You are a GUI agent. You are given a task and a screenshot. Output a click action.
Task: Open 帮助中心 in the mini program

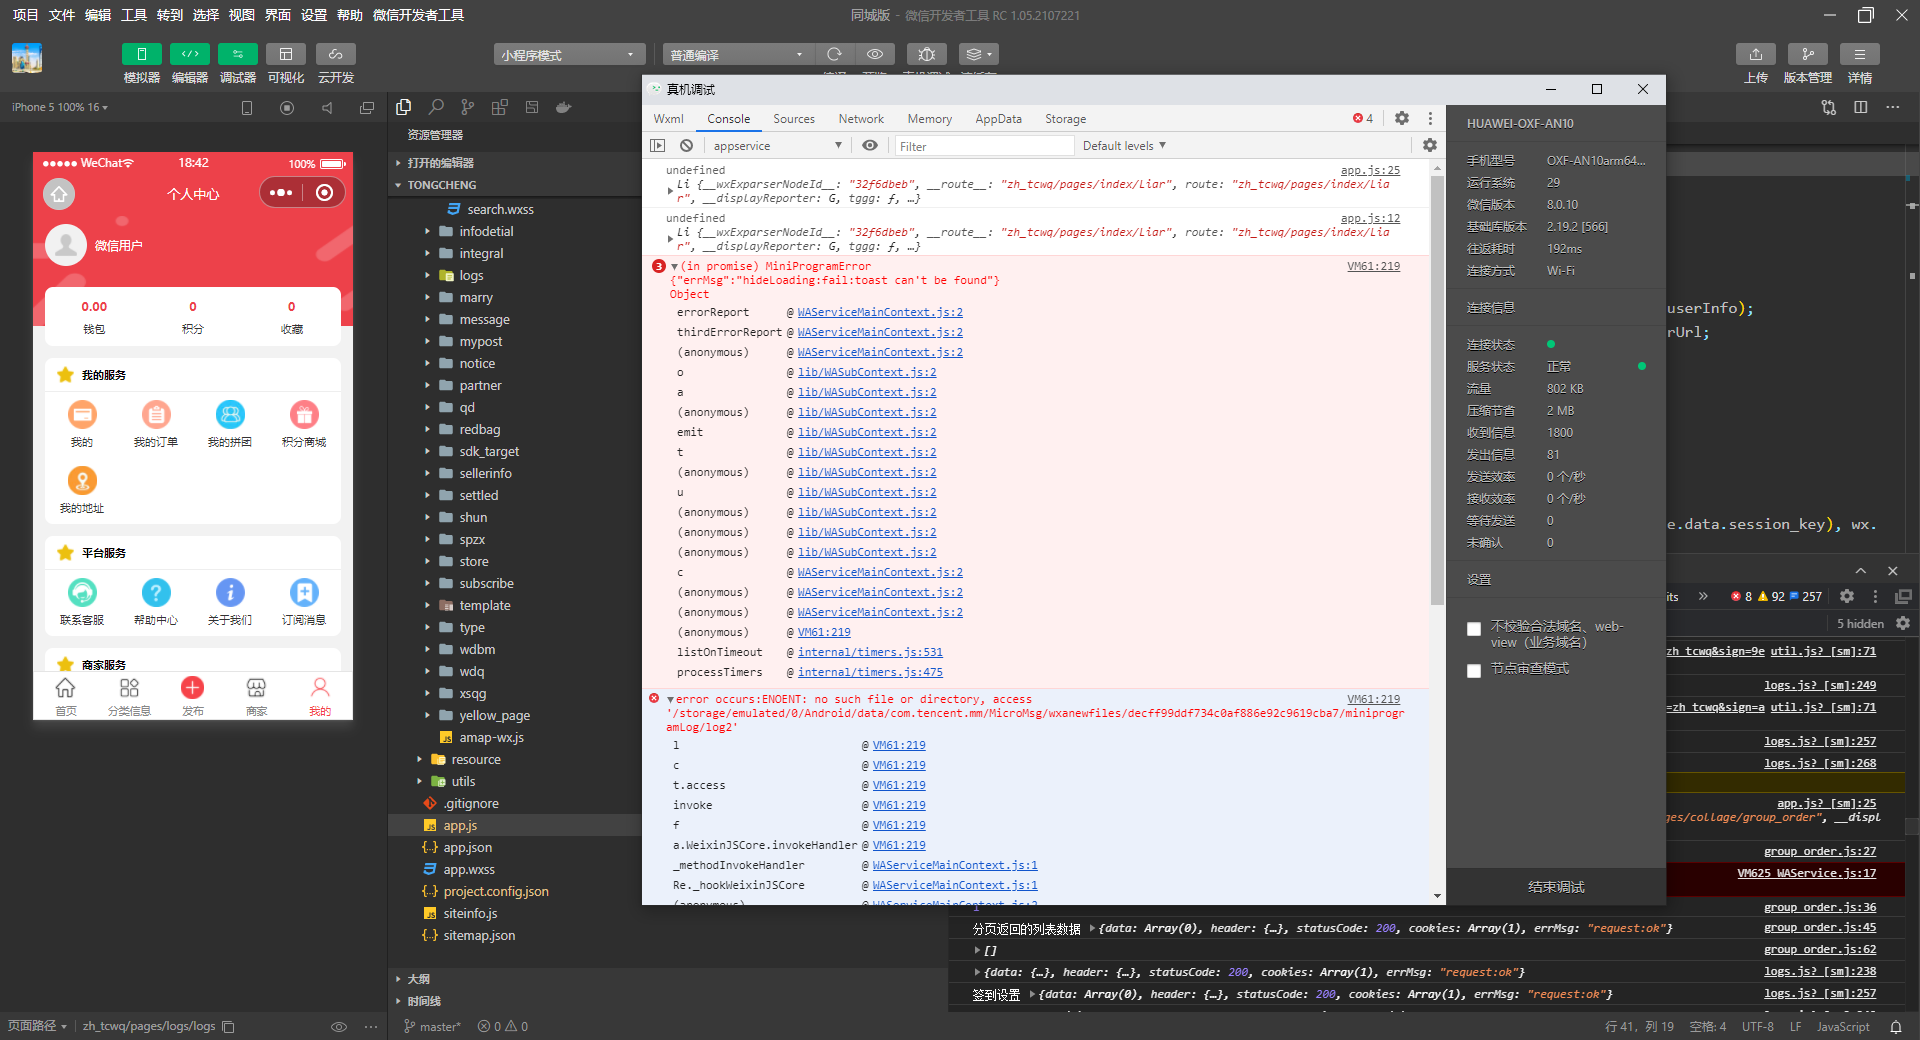coord(156,602)
